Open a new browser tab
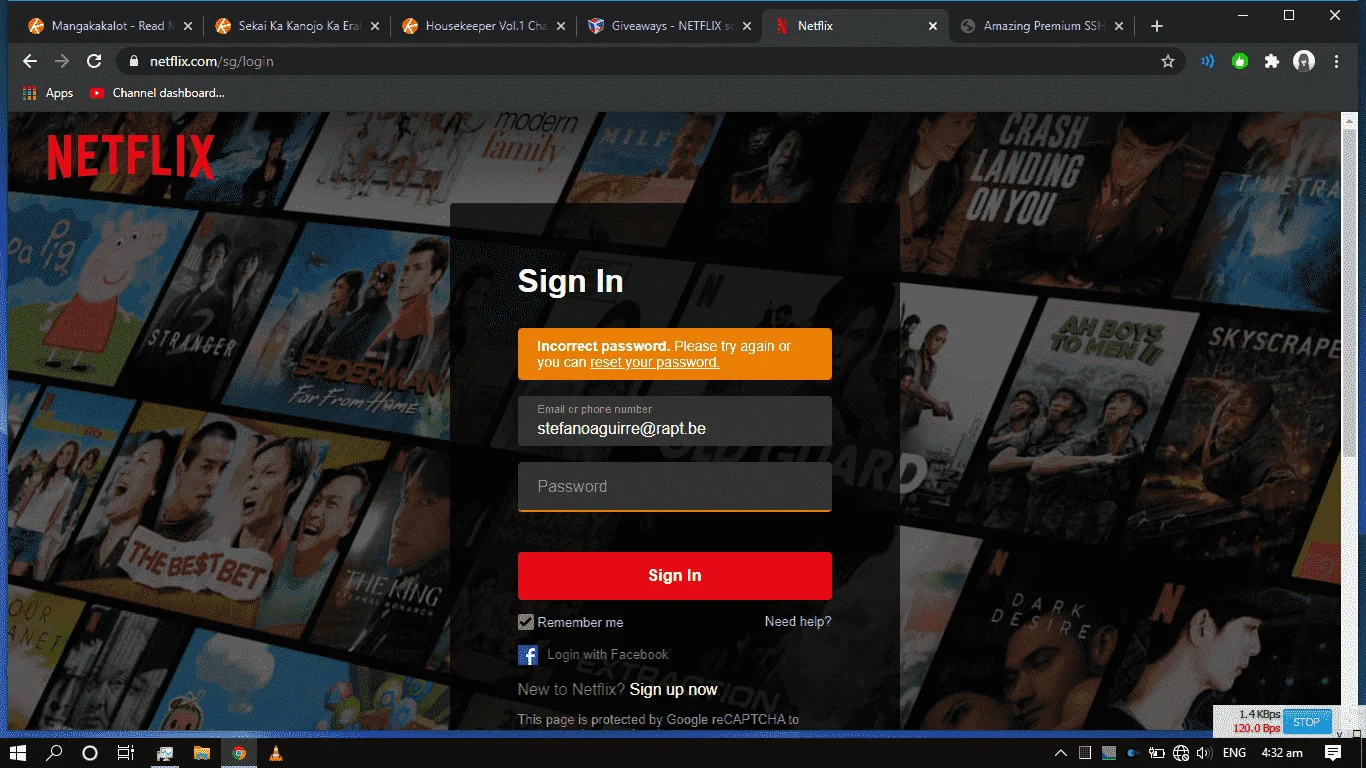The height and width of the screenshot is (768, 1366). click(x=1157, y=26)
